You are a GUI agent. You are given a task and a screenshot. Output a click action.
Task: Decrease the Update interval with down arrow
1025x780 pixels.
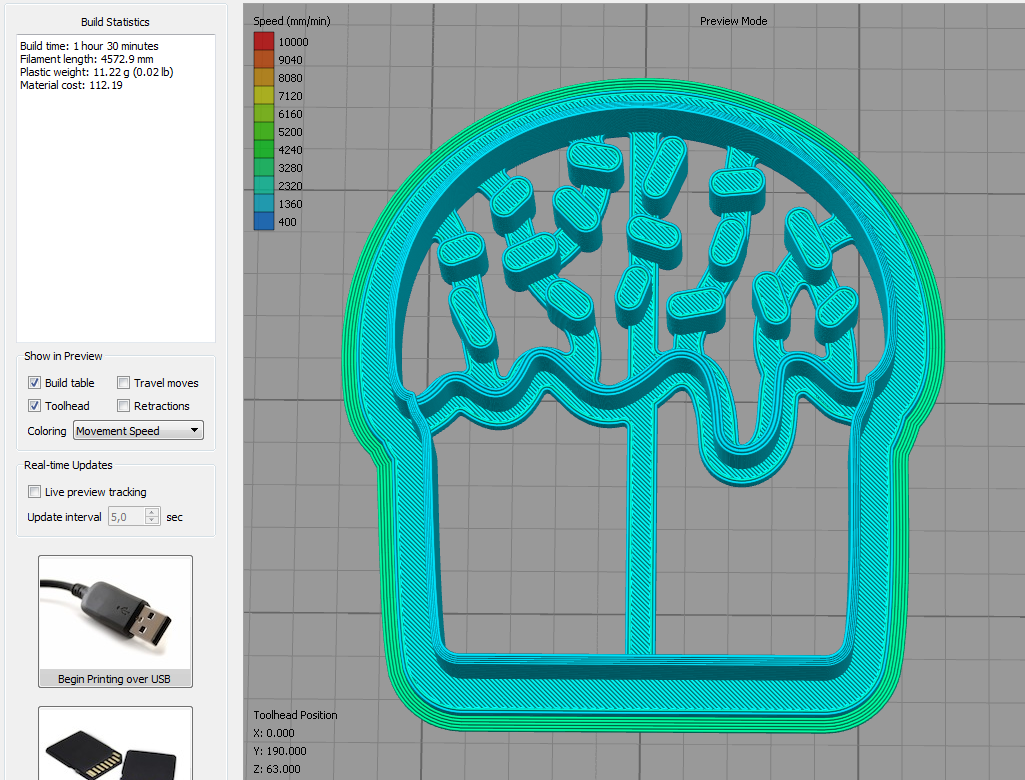(x=152, y=521)
